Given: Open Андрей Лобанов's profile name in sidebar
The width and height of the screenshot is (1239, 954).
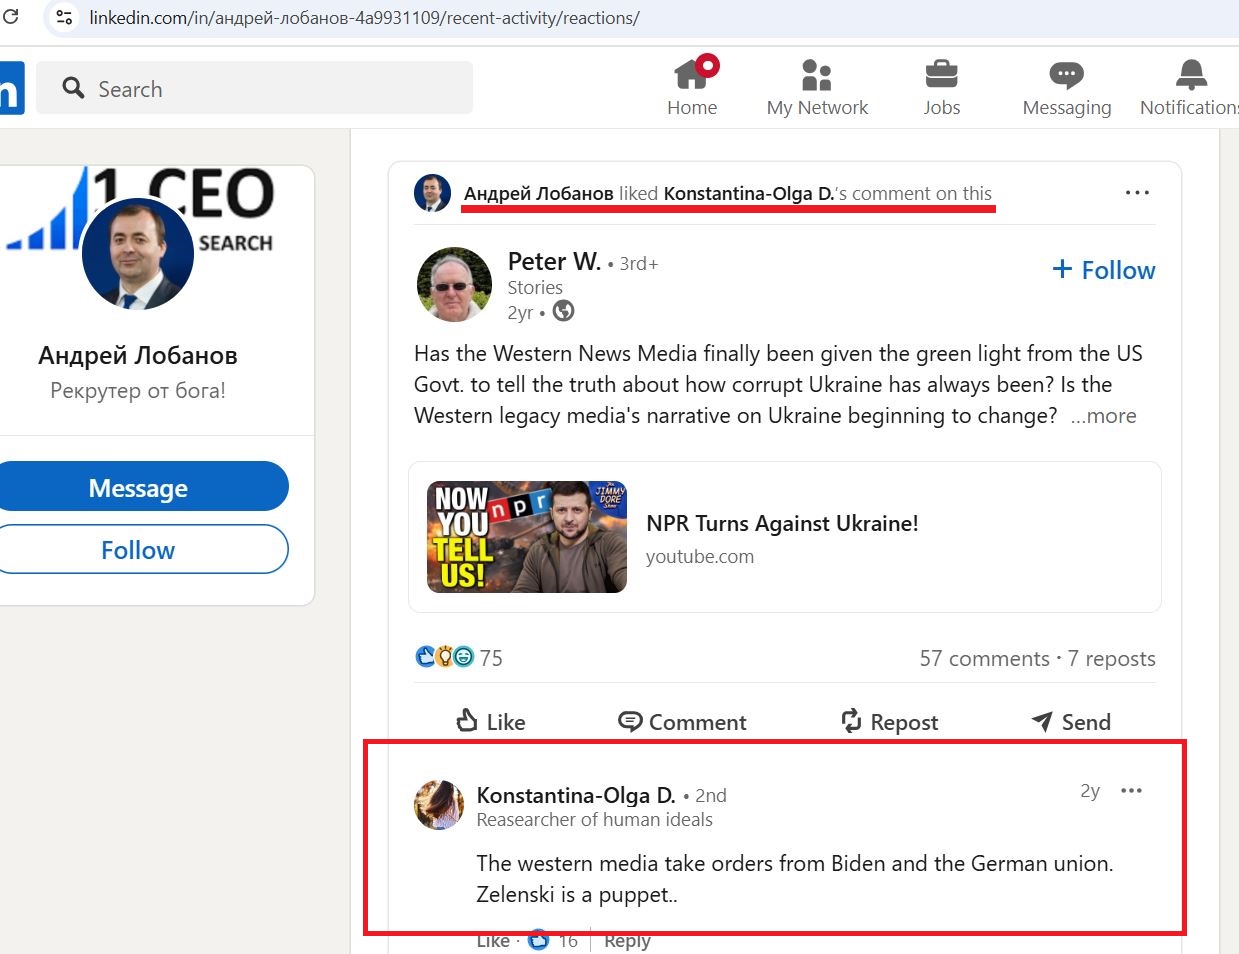Looking at the screenshot, I should point(138,355).
